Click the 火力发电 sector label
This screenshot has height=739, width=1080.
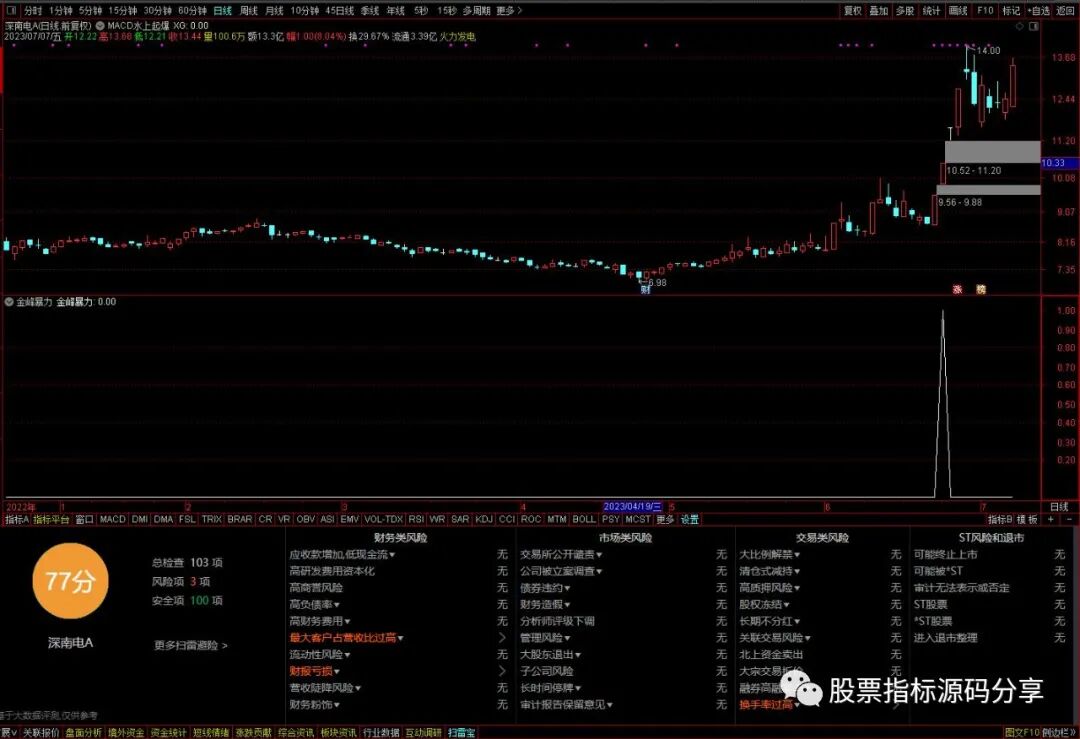coord(457,37)
